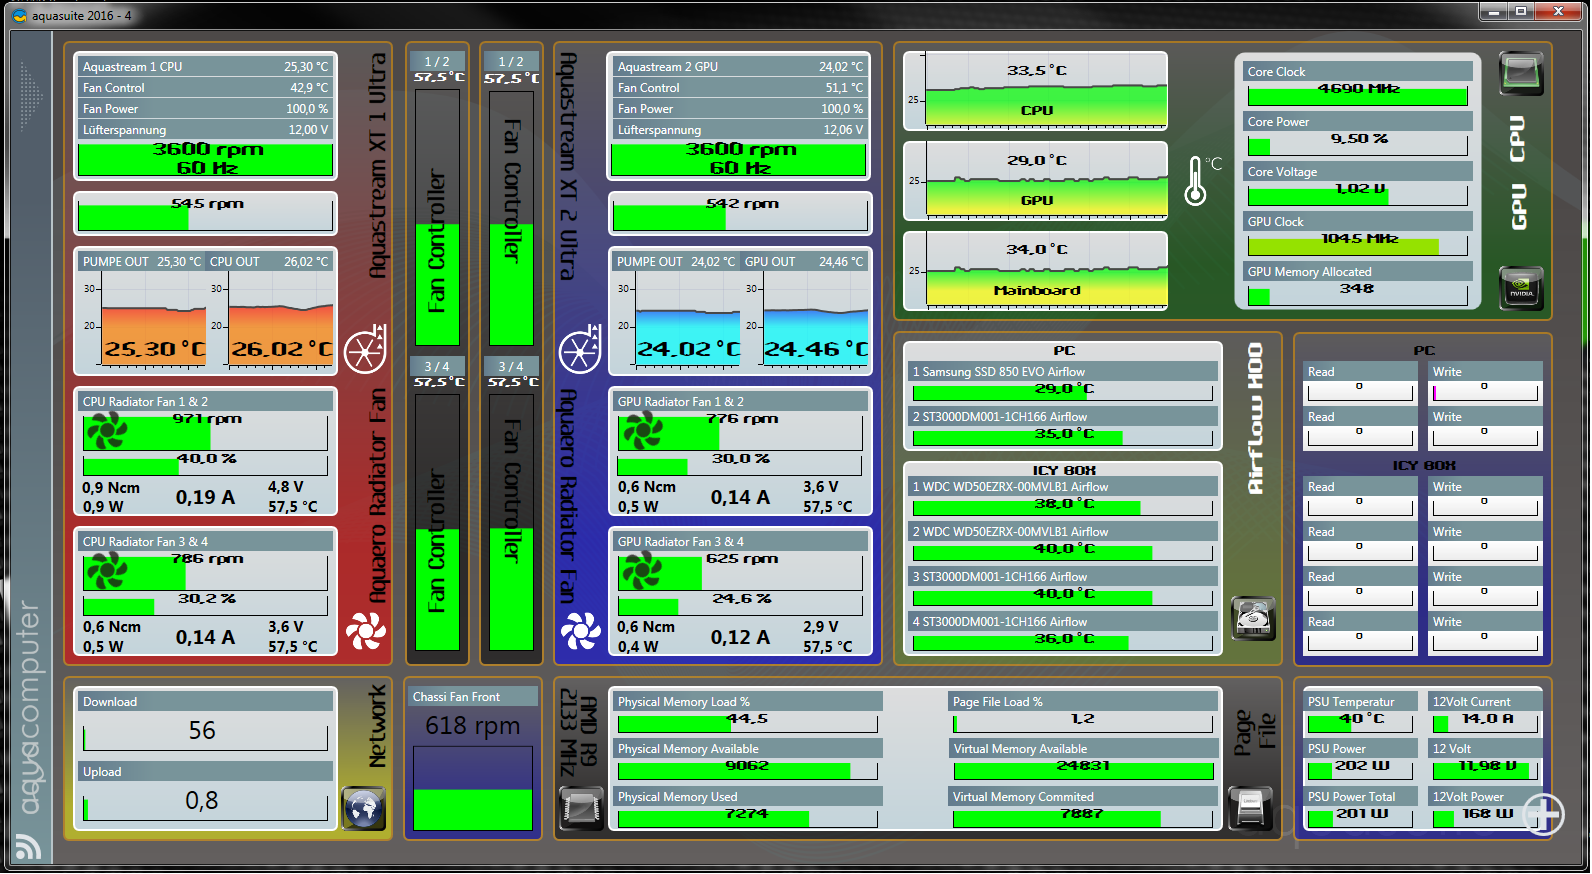
Task: Click the Aquastream 1 CPU header row
Action: click(205, 67)
